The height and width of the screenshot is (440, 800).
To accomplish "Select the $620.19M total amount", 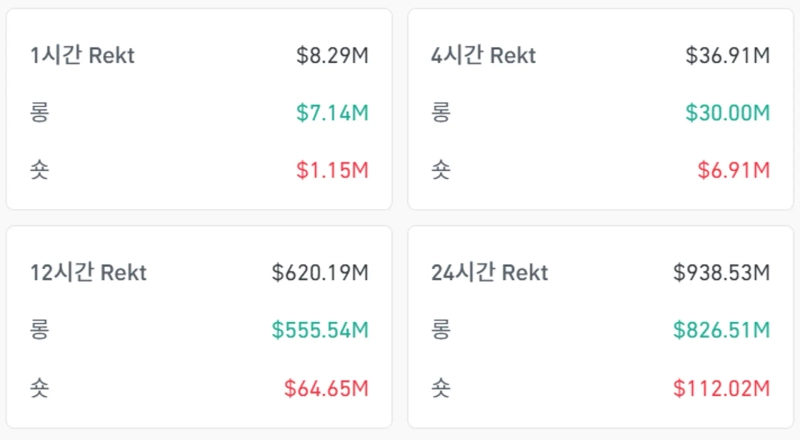I will tap(320, 273).
